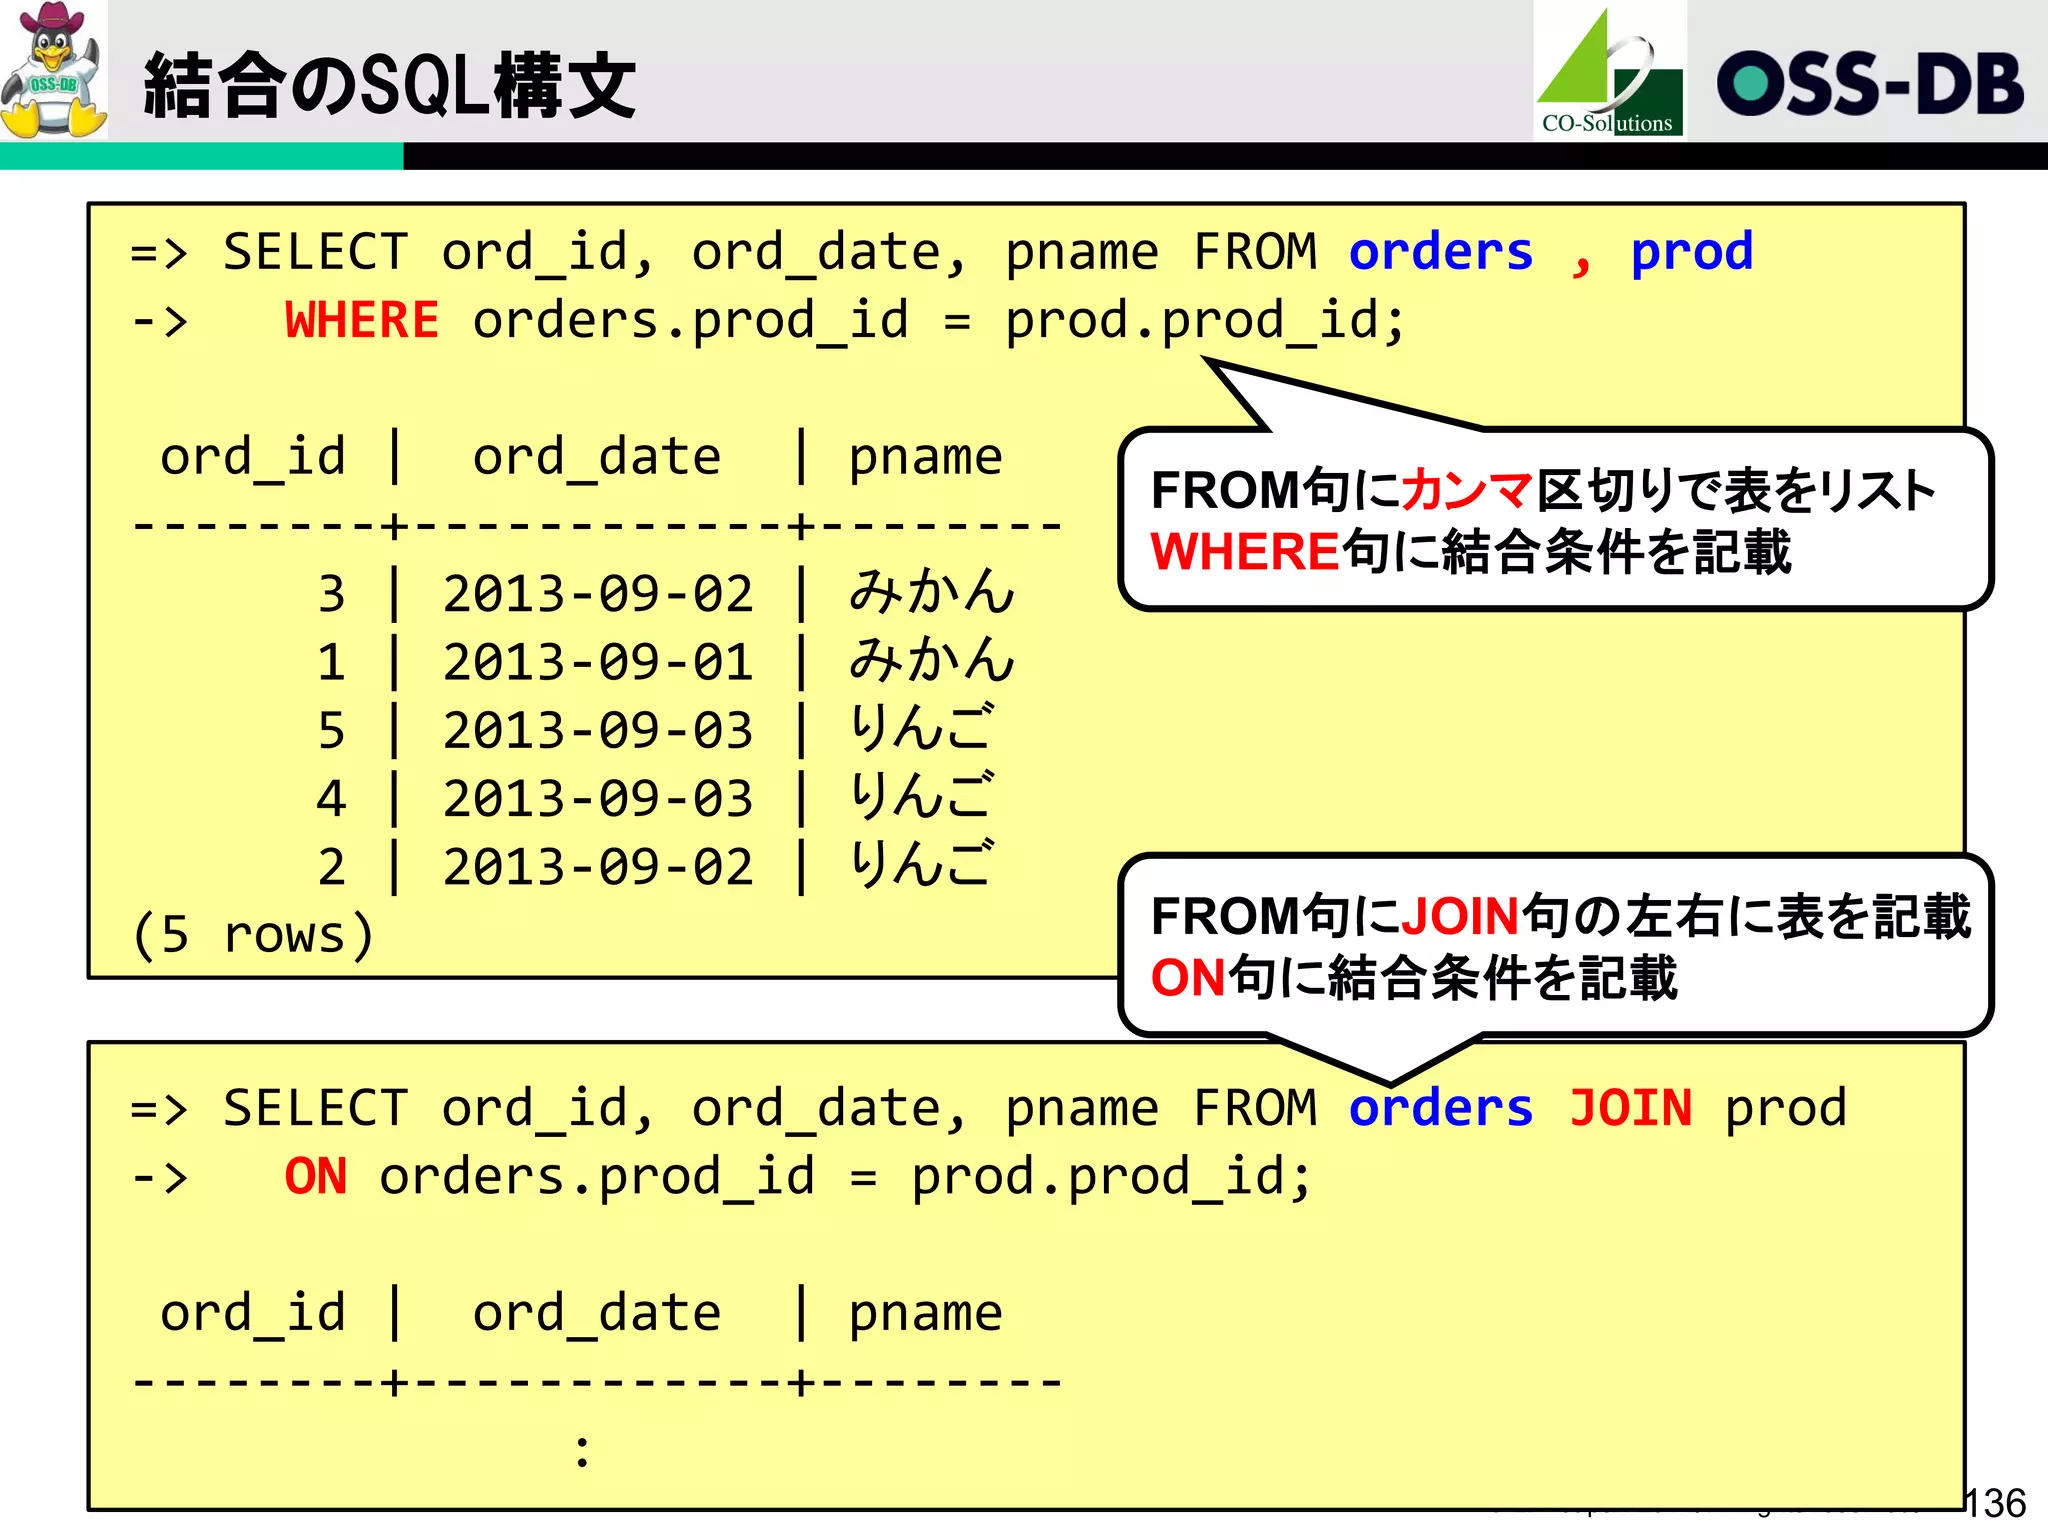
Task: Select the slide title 結合のSQL構文
Action: tap(390, 86)
